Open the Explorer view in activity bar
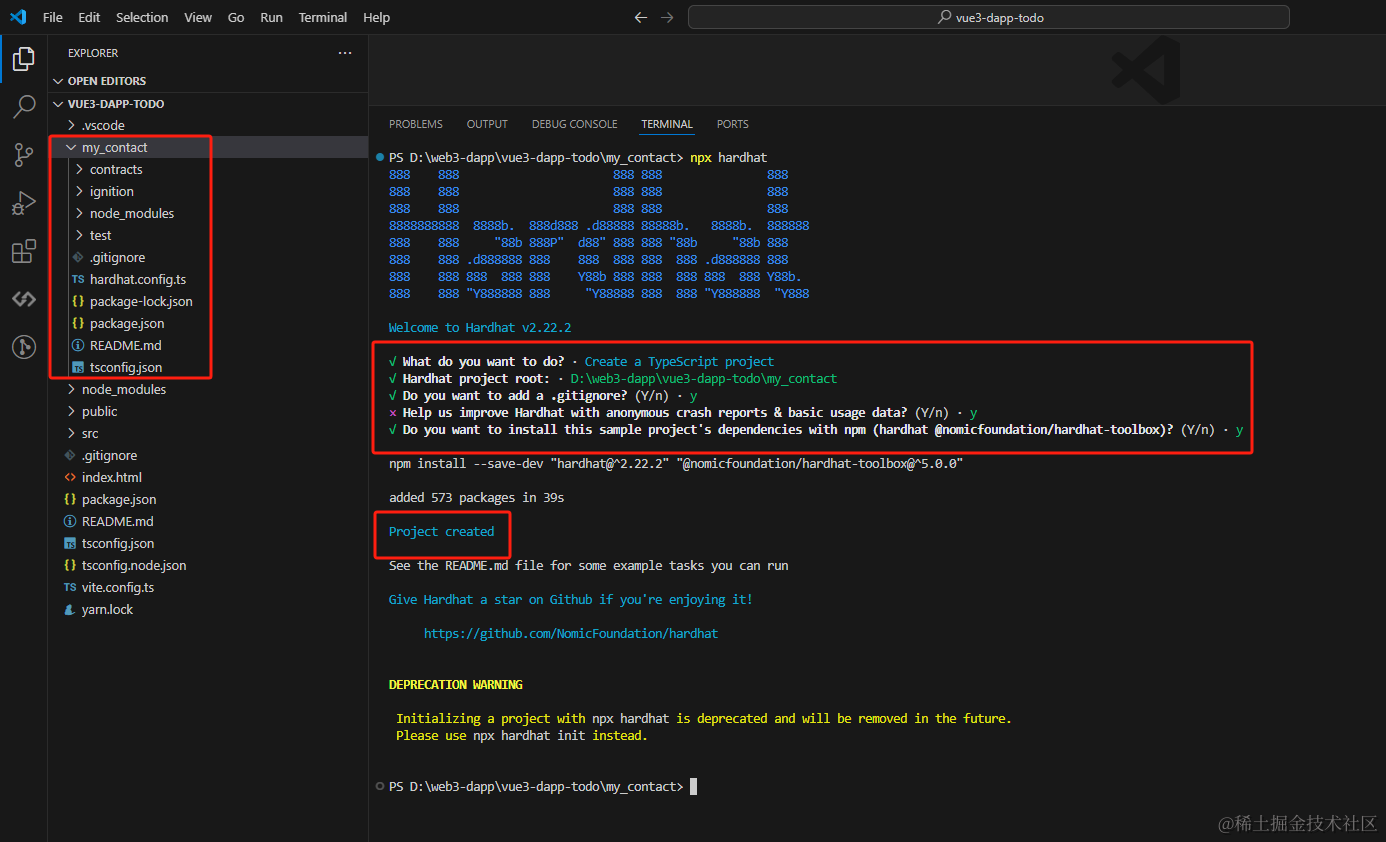 (x=23, y=59)
